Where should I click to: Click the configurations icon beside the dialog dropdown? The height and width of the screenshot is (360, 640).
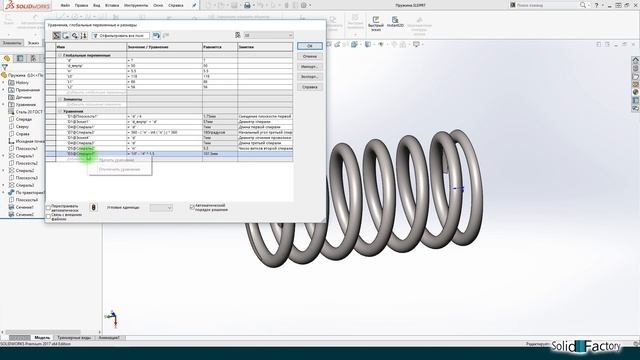point(238,36)
